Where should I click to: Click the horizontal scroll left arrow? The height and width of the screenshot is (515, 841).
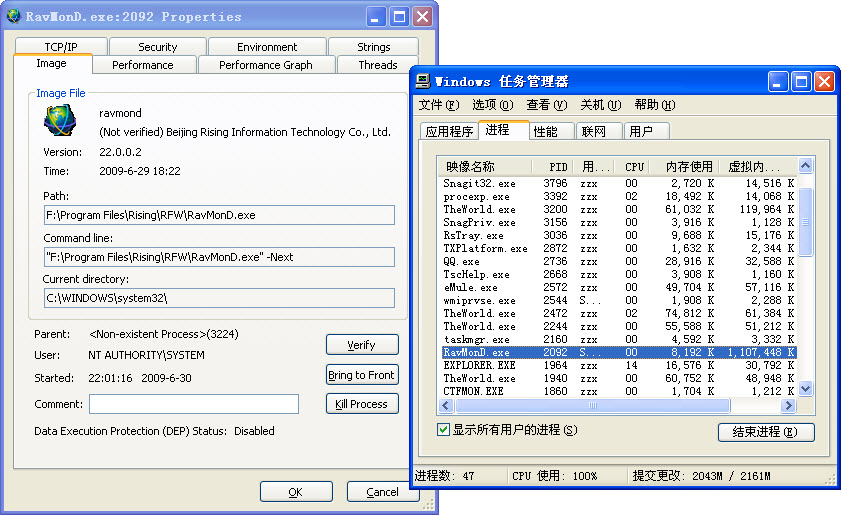tap(446, 406)
